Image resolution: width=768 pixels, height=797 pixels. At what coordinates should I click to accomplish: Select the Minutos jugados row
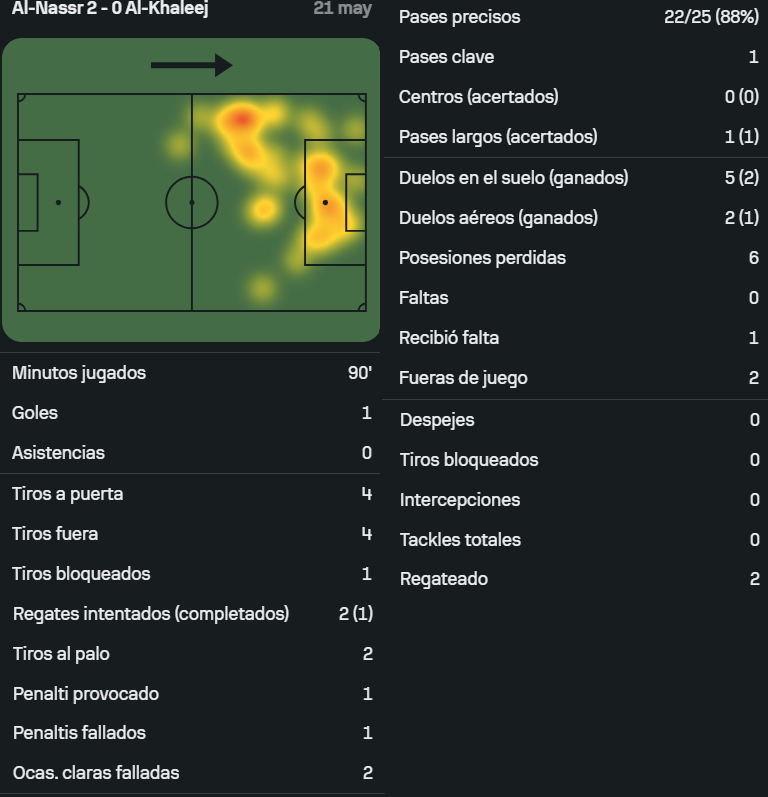192,373
